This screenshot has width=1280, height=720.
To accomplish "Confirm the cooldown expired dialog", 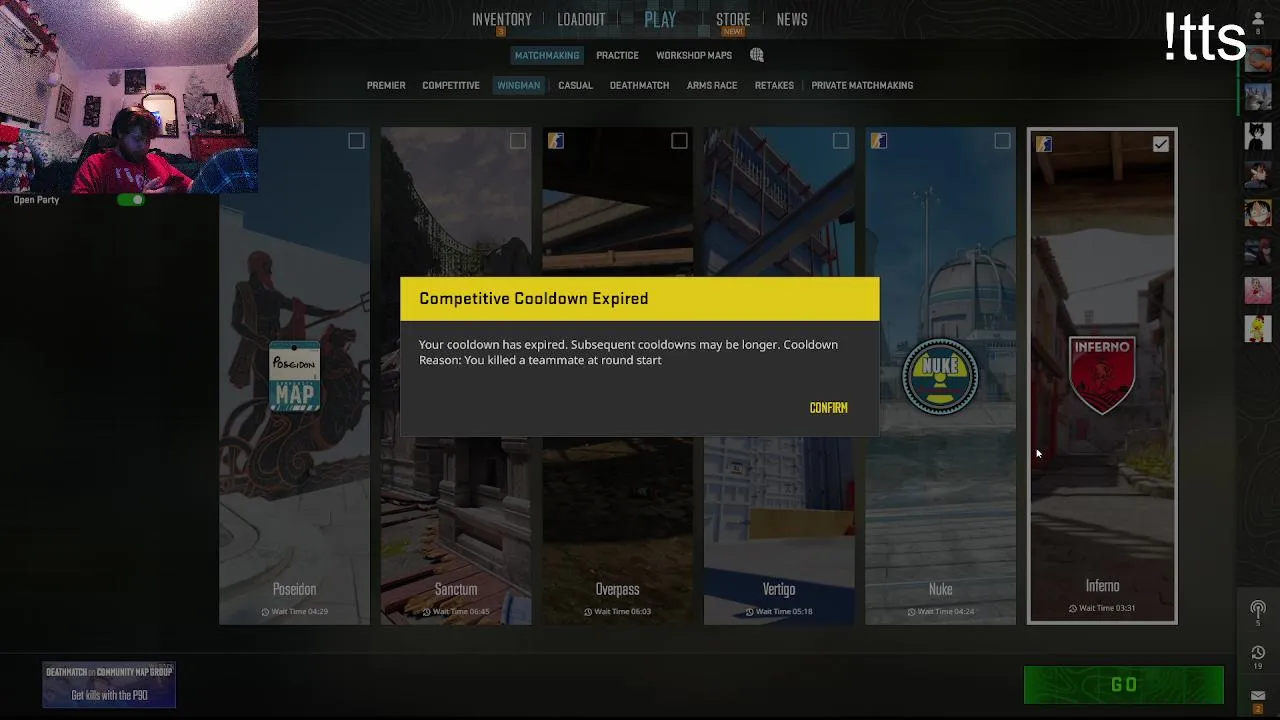I will [828, 408].
